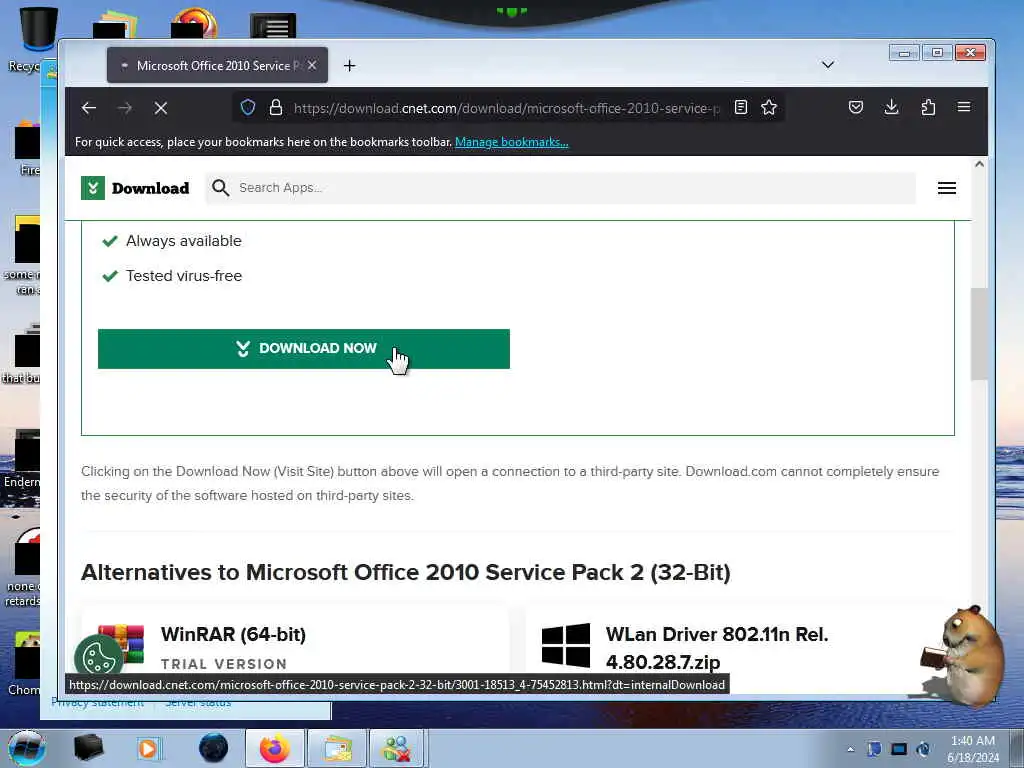Open the Windows Start orb

[27, 748]
